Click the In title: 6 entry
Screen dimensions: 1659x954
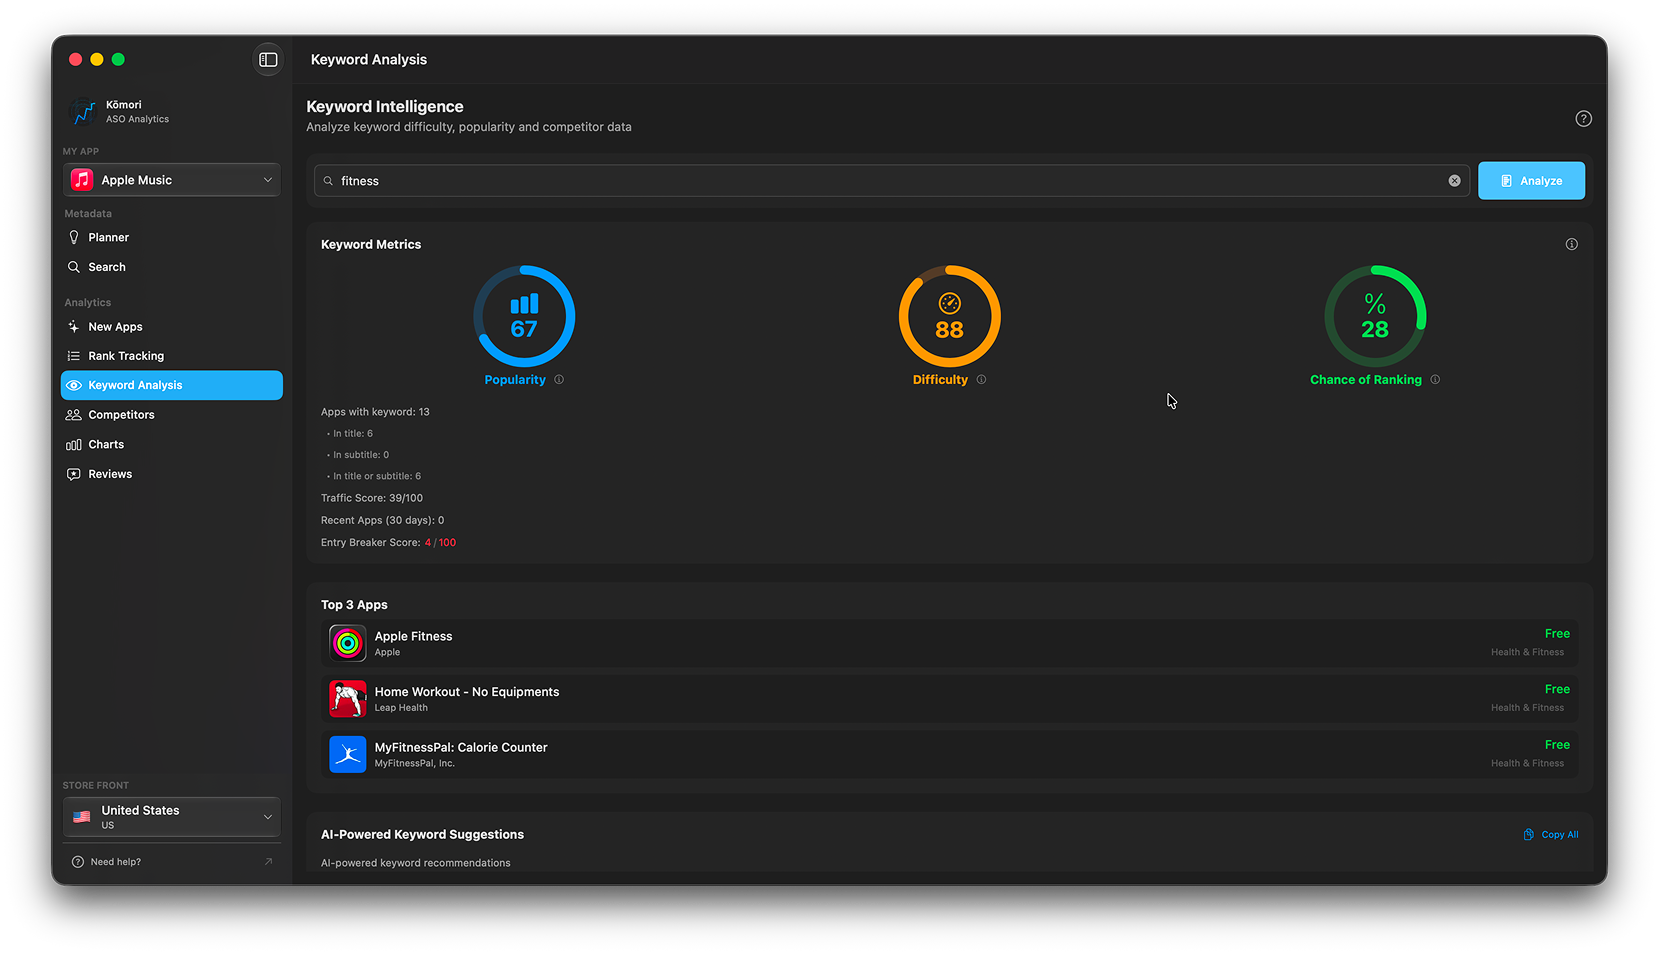coord(352,434)
